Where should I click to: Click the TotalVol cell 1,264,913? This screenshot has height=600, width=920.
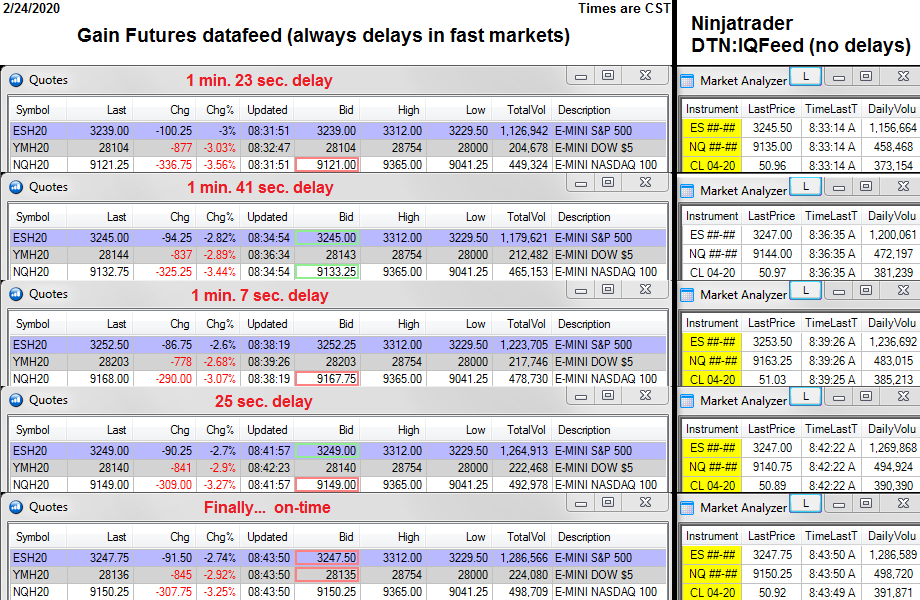click(523, 450)
